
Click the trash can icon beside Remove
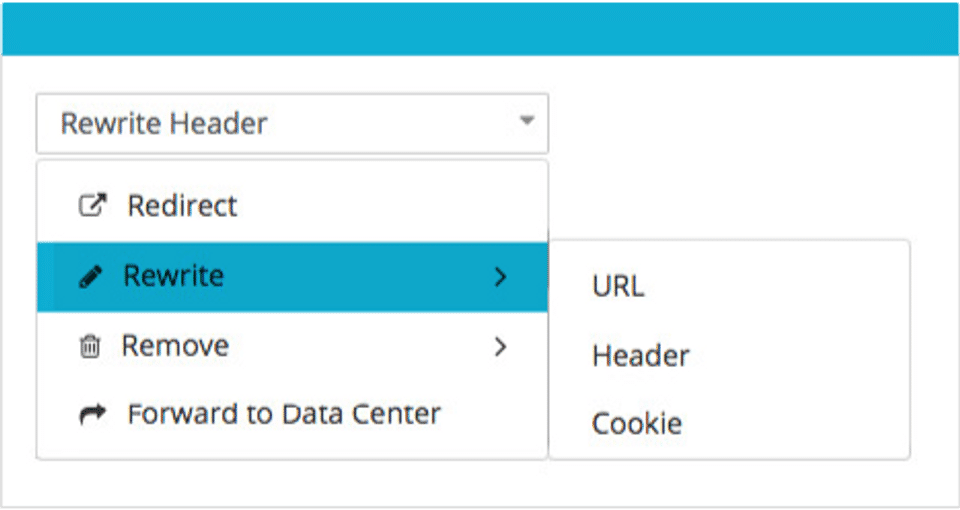(x=90, y=347)
